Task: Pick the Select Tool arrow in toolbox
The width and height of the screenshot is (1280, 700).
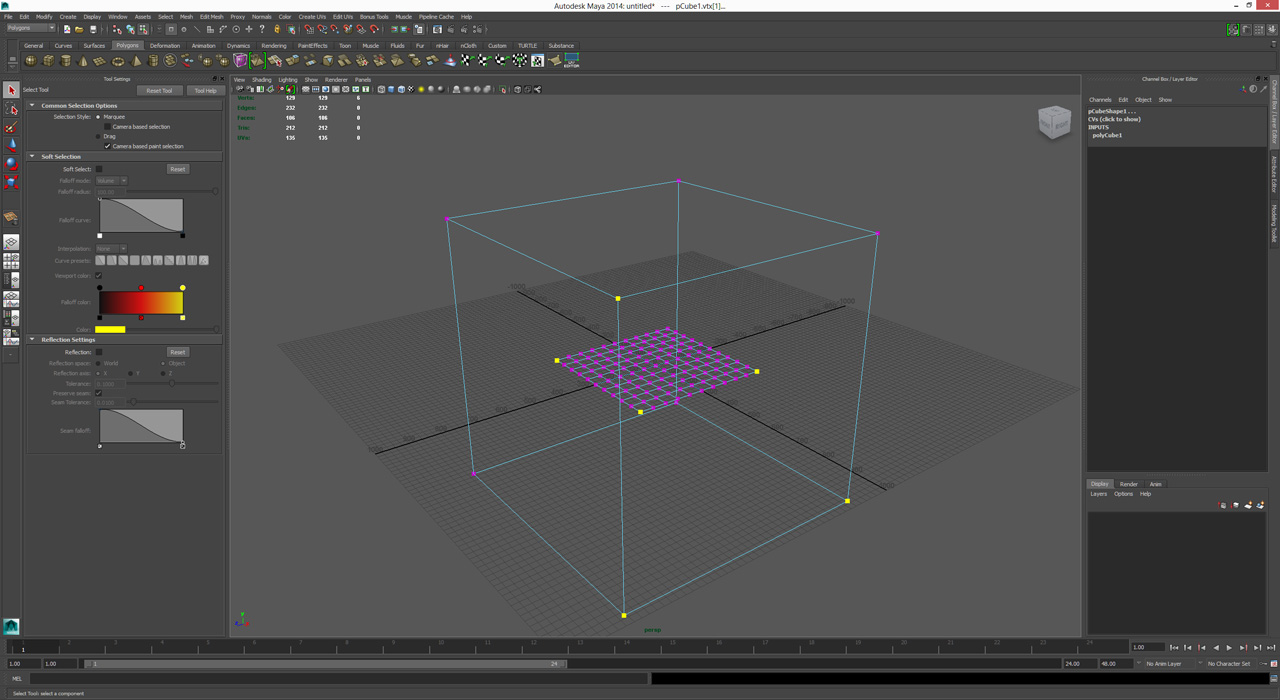Action: tap(11, 91)
